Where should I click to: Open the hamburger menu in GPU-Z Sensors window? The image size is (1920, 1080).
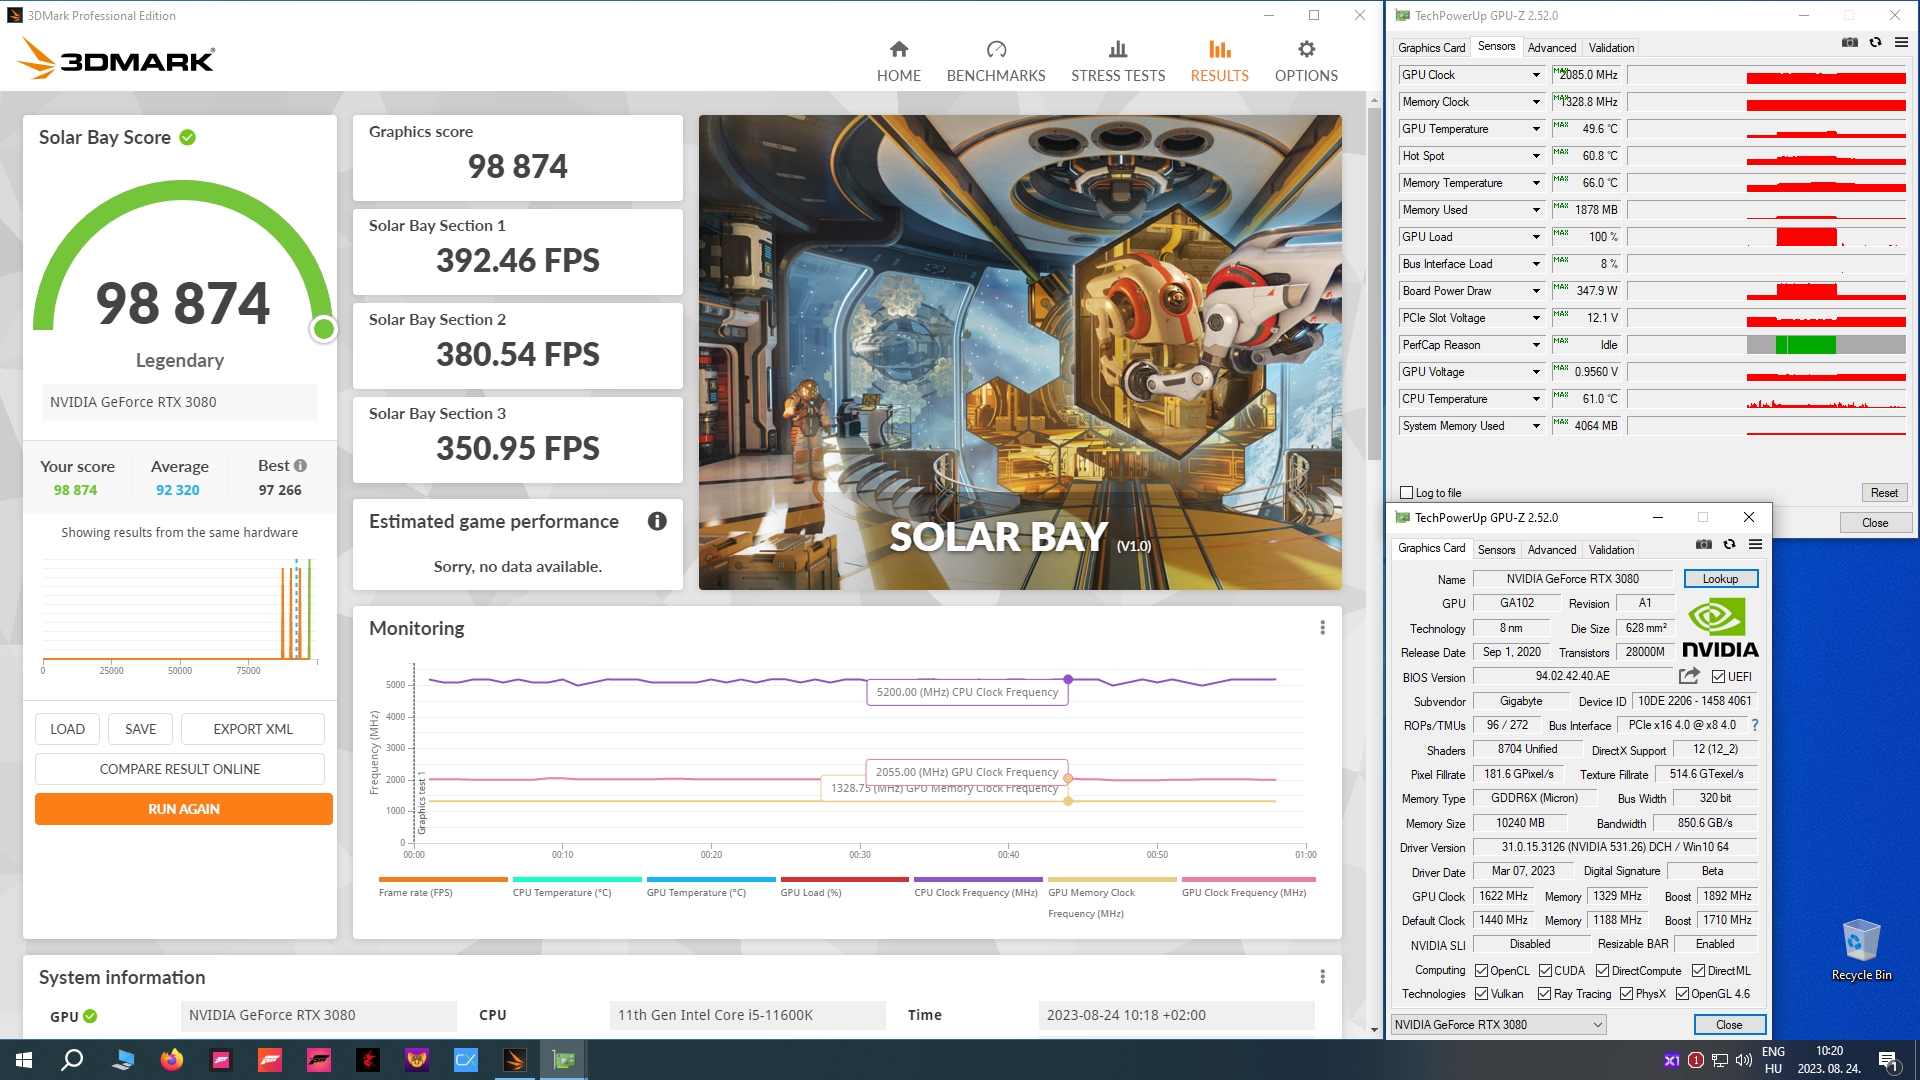point(1901,42)
